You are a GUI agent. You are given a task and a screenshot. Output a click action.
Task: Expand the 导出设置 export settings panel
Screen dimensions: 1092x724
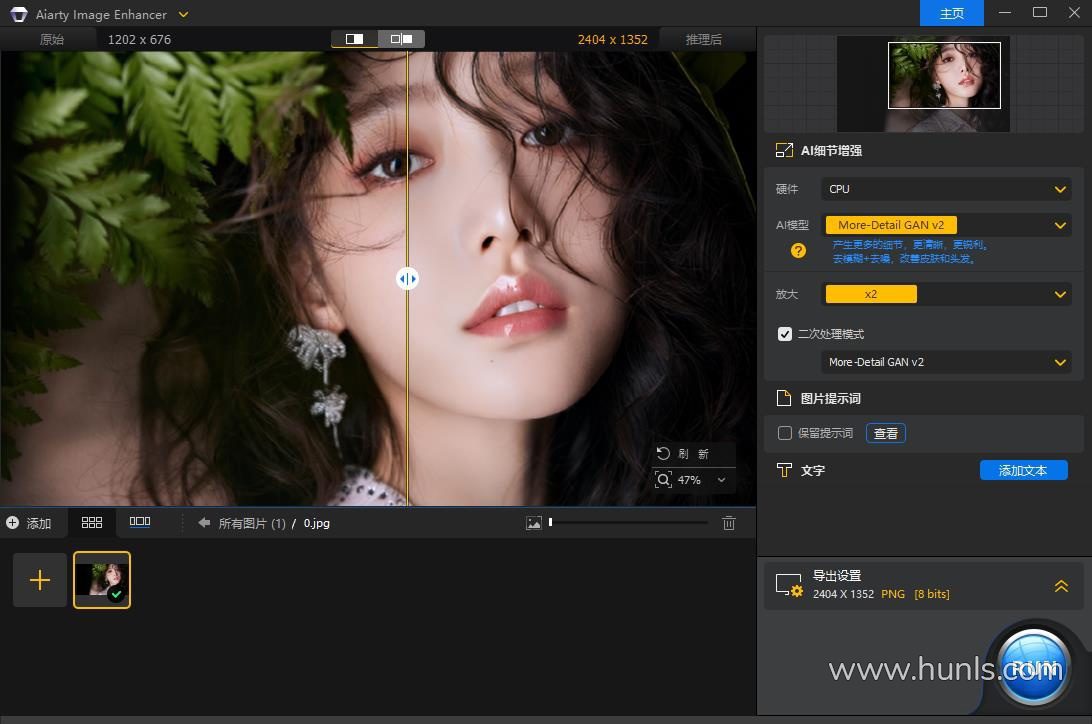pyautogui.click(x=1061, y=586)
